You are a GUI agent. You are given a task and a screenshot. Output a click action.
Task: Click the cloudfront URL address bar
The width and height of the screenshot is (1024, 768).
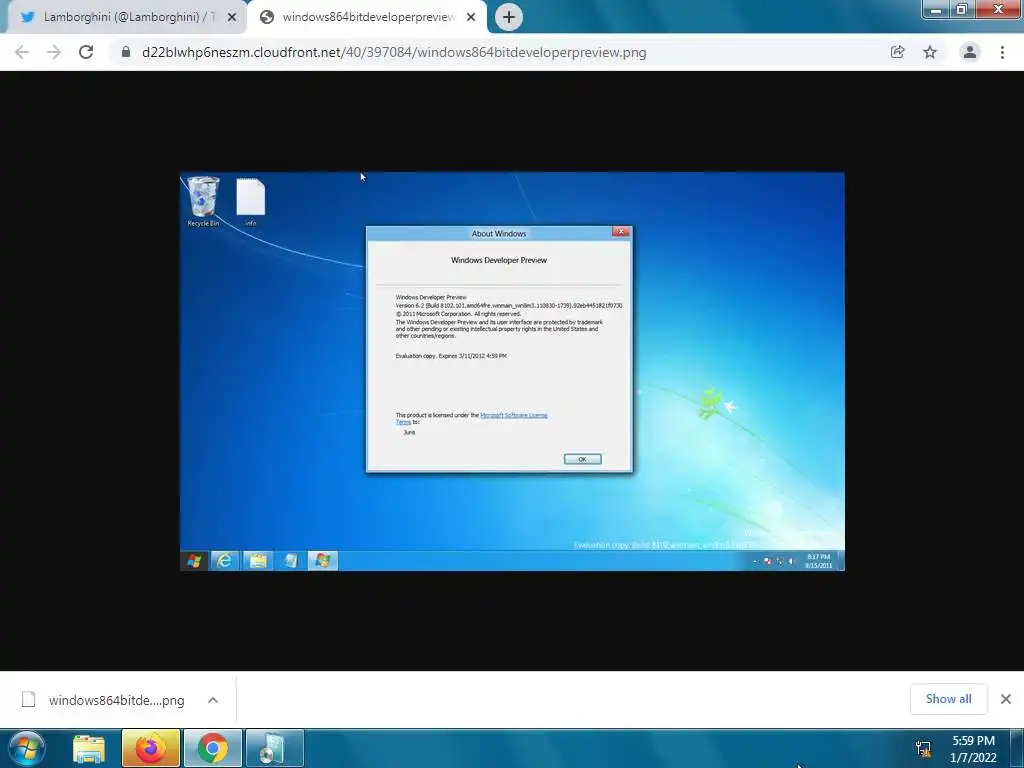394,52
